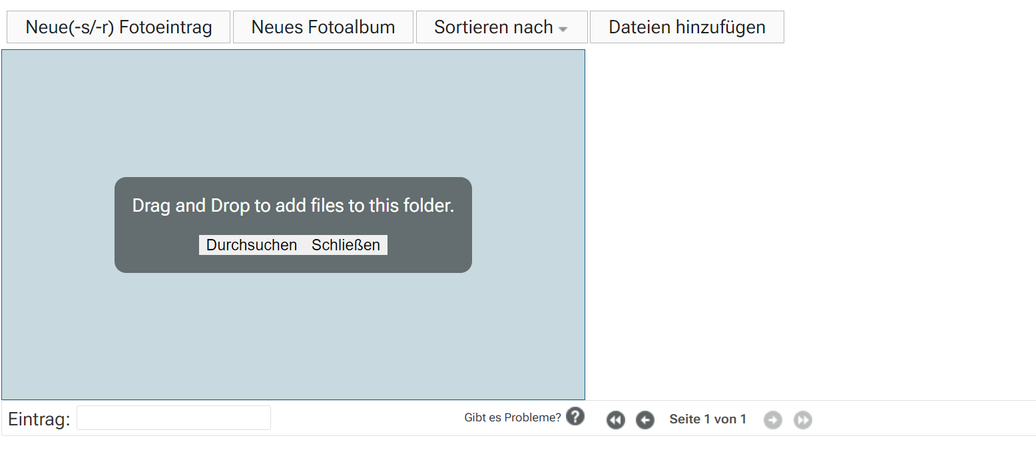Go to previous page arrow icon
Screen dimensions: 1036x460
(x=645, y=420)
